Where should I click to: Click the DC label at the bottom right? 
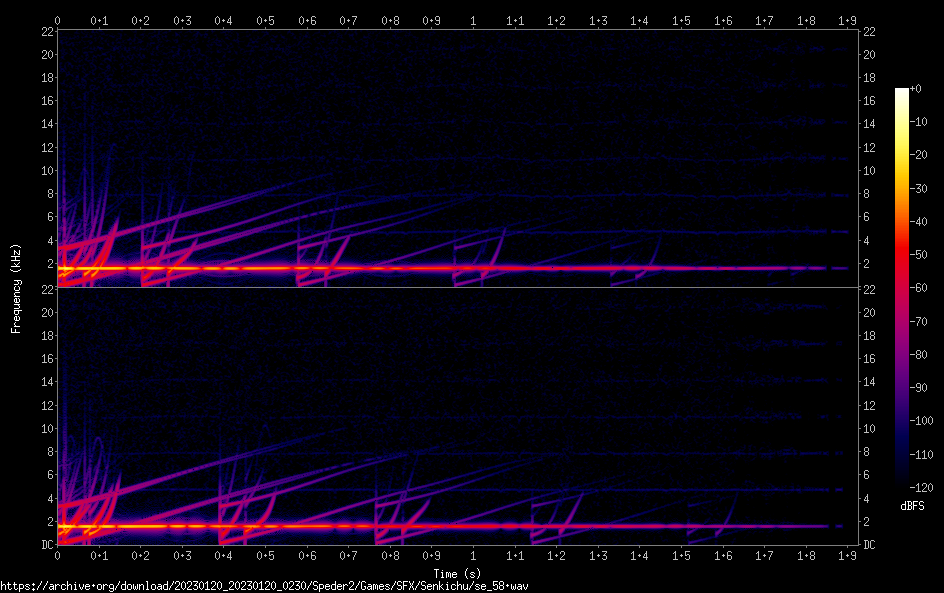click(x=870, y=545)
